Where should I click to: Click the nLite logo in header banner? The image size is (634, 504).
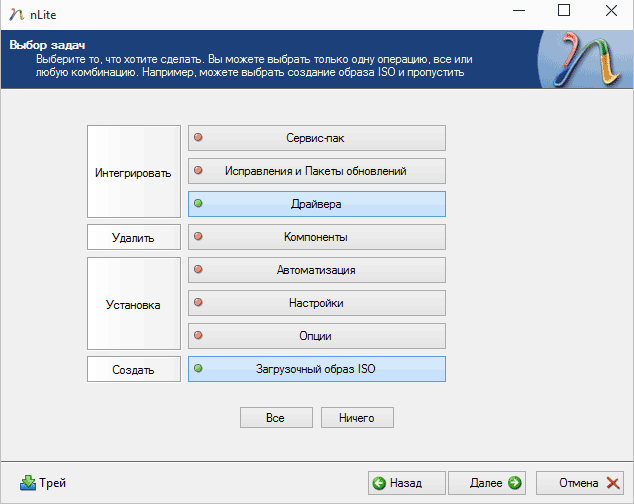587,59
